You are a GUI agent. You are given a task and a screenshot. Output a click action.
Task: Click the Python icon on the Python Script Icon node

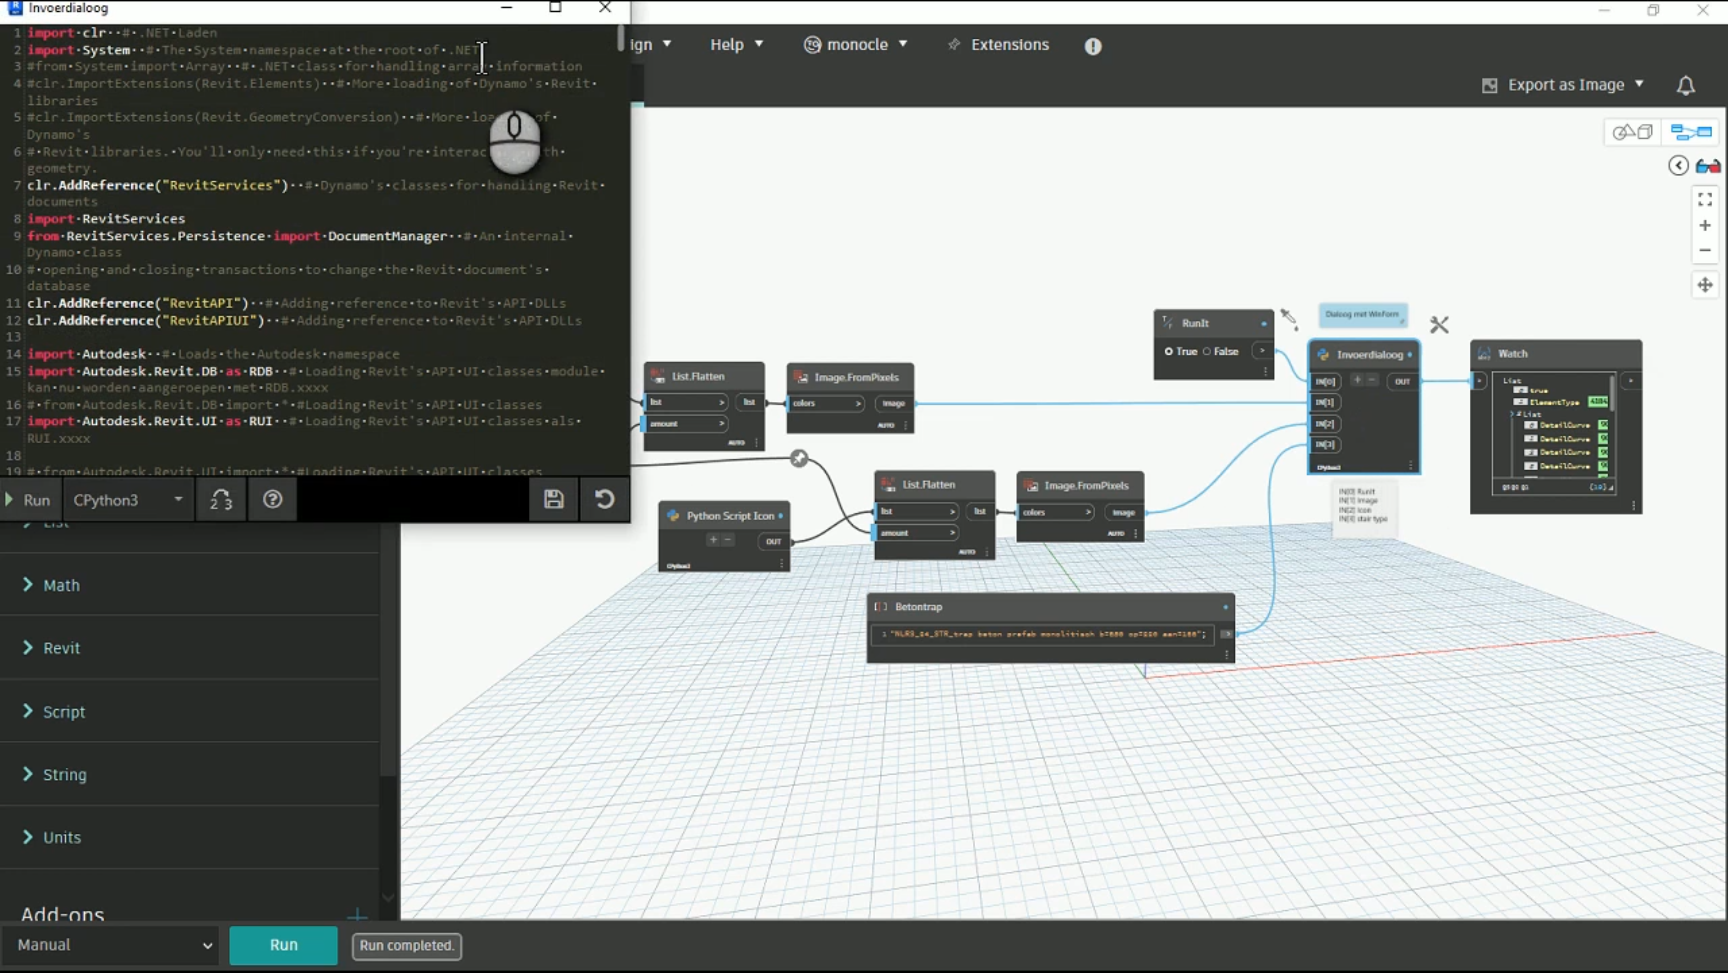click(x=673, y=516)
